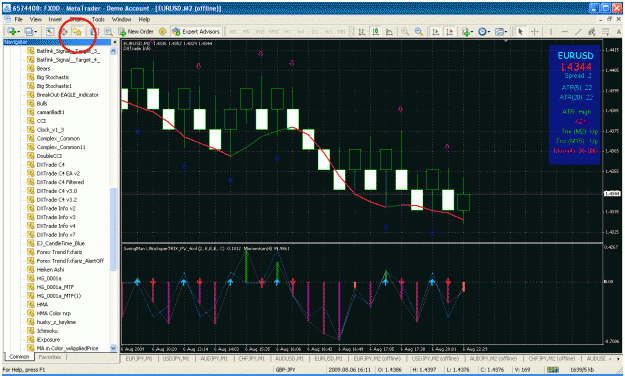Select the Heiken Ashi indicator
This screenshot has width=625, height=376.
[50, 270]
